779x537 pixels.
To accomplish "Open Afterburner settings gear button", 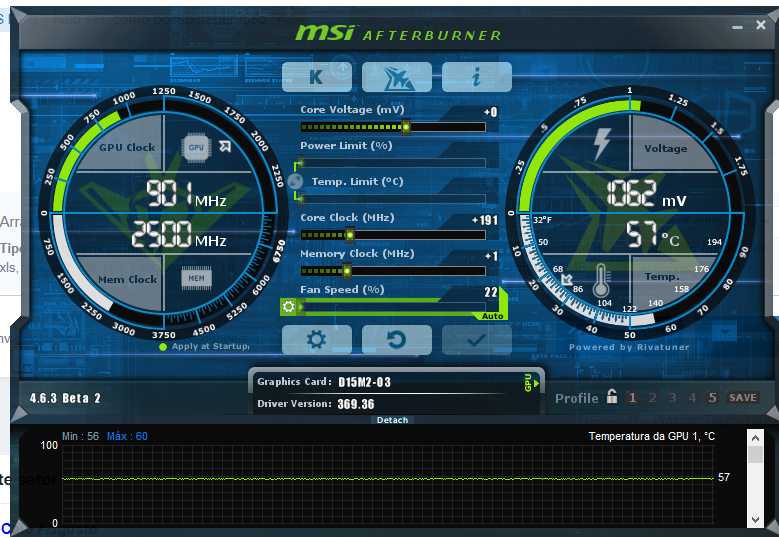I will tap(317, 340).
